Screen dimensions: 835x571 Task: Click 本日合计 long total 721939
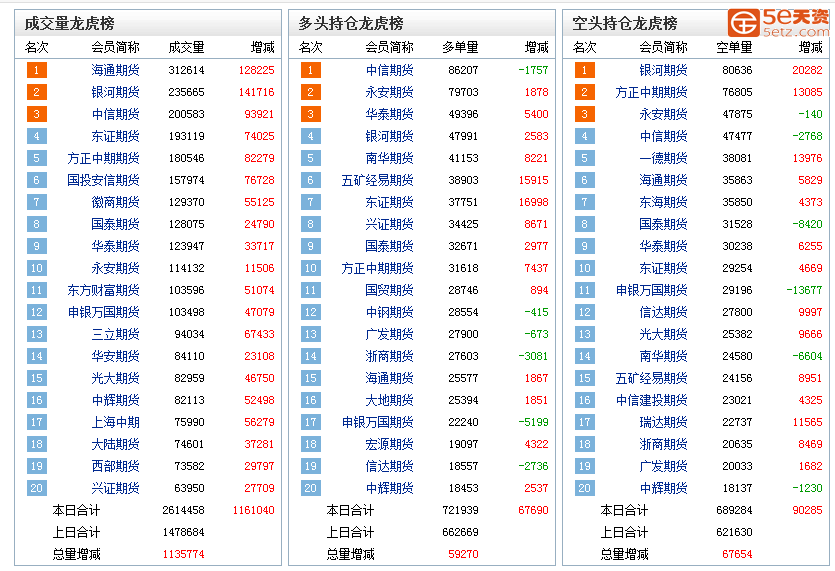click(x=460, y=510)
